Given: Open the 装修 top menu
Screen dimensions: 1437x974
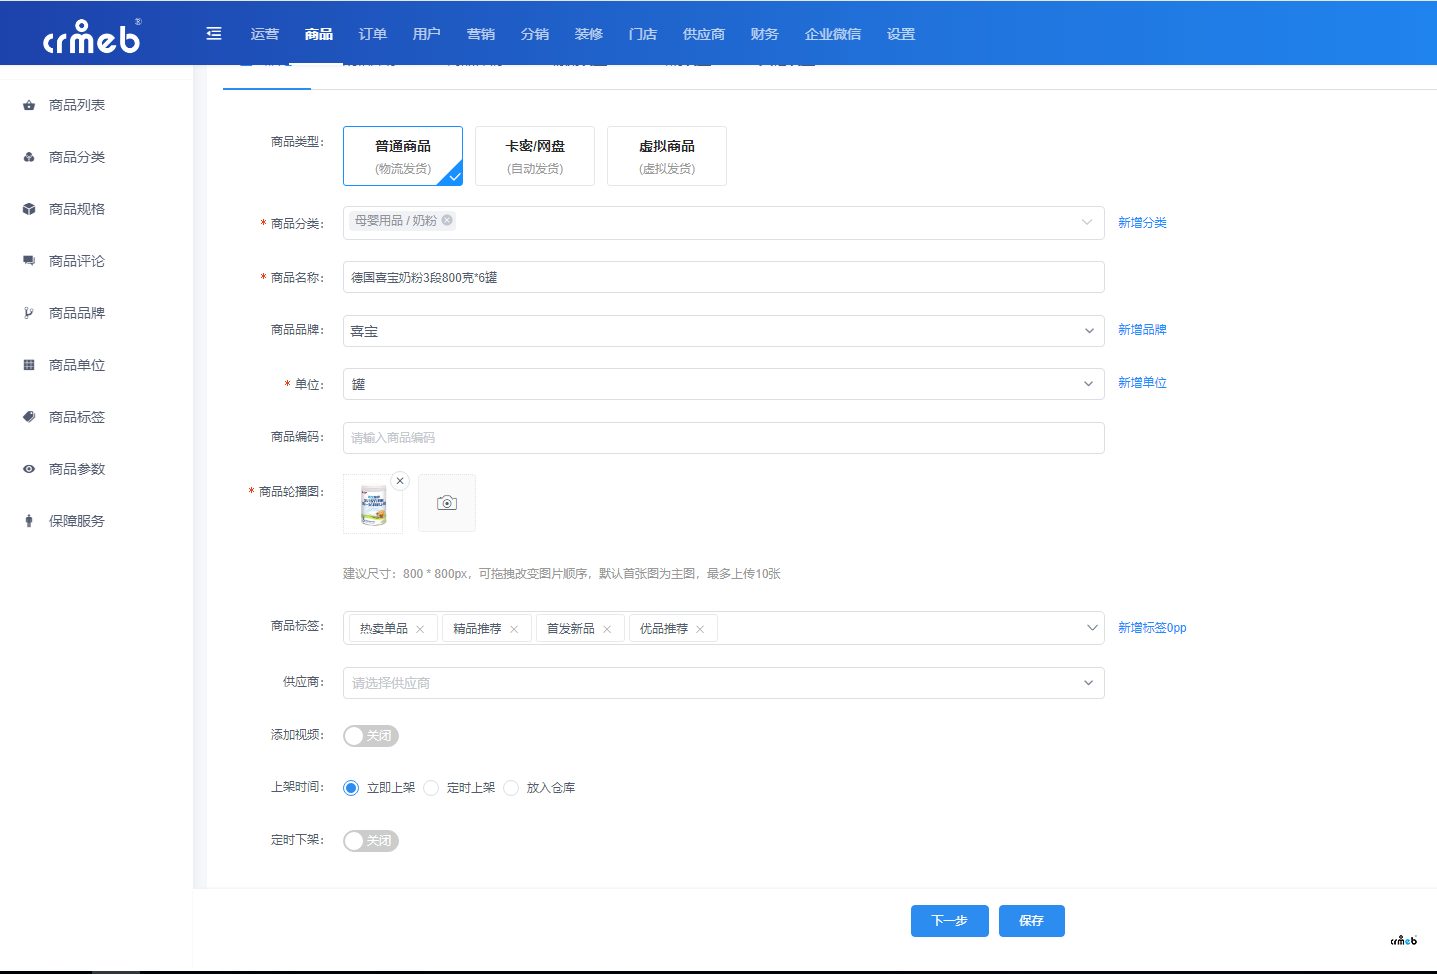Looking at the screenshot, I should 589,34.
